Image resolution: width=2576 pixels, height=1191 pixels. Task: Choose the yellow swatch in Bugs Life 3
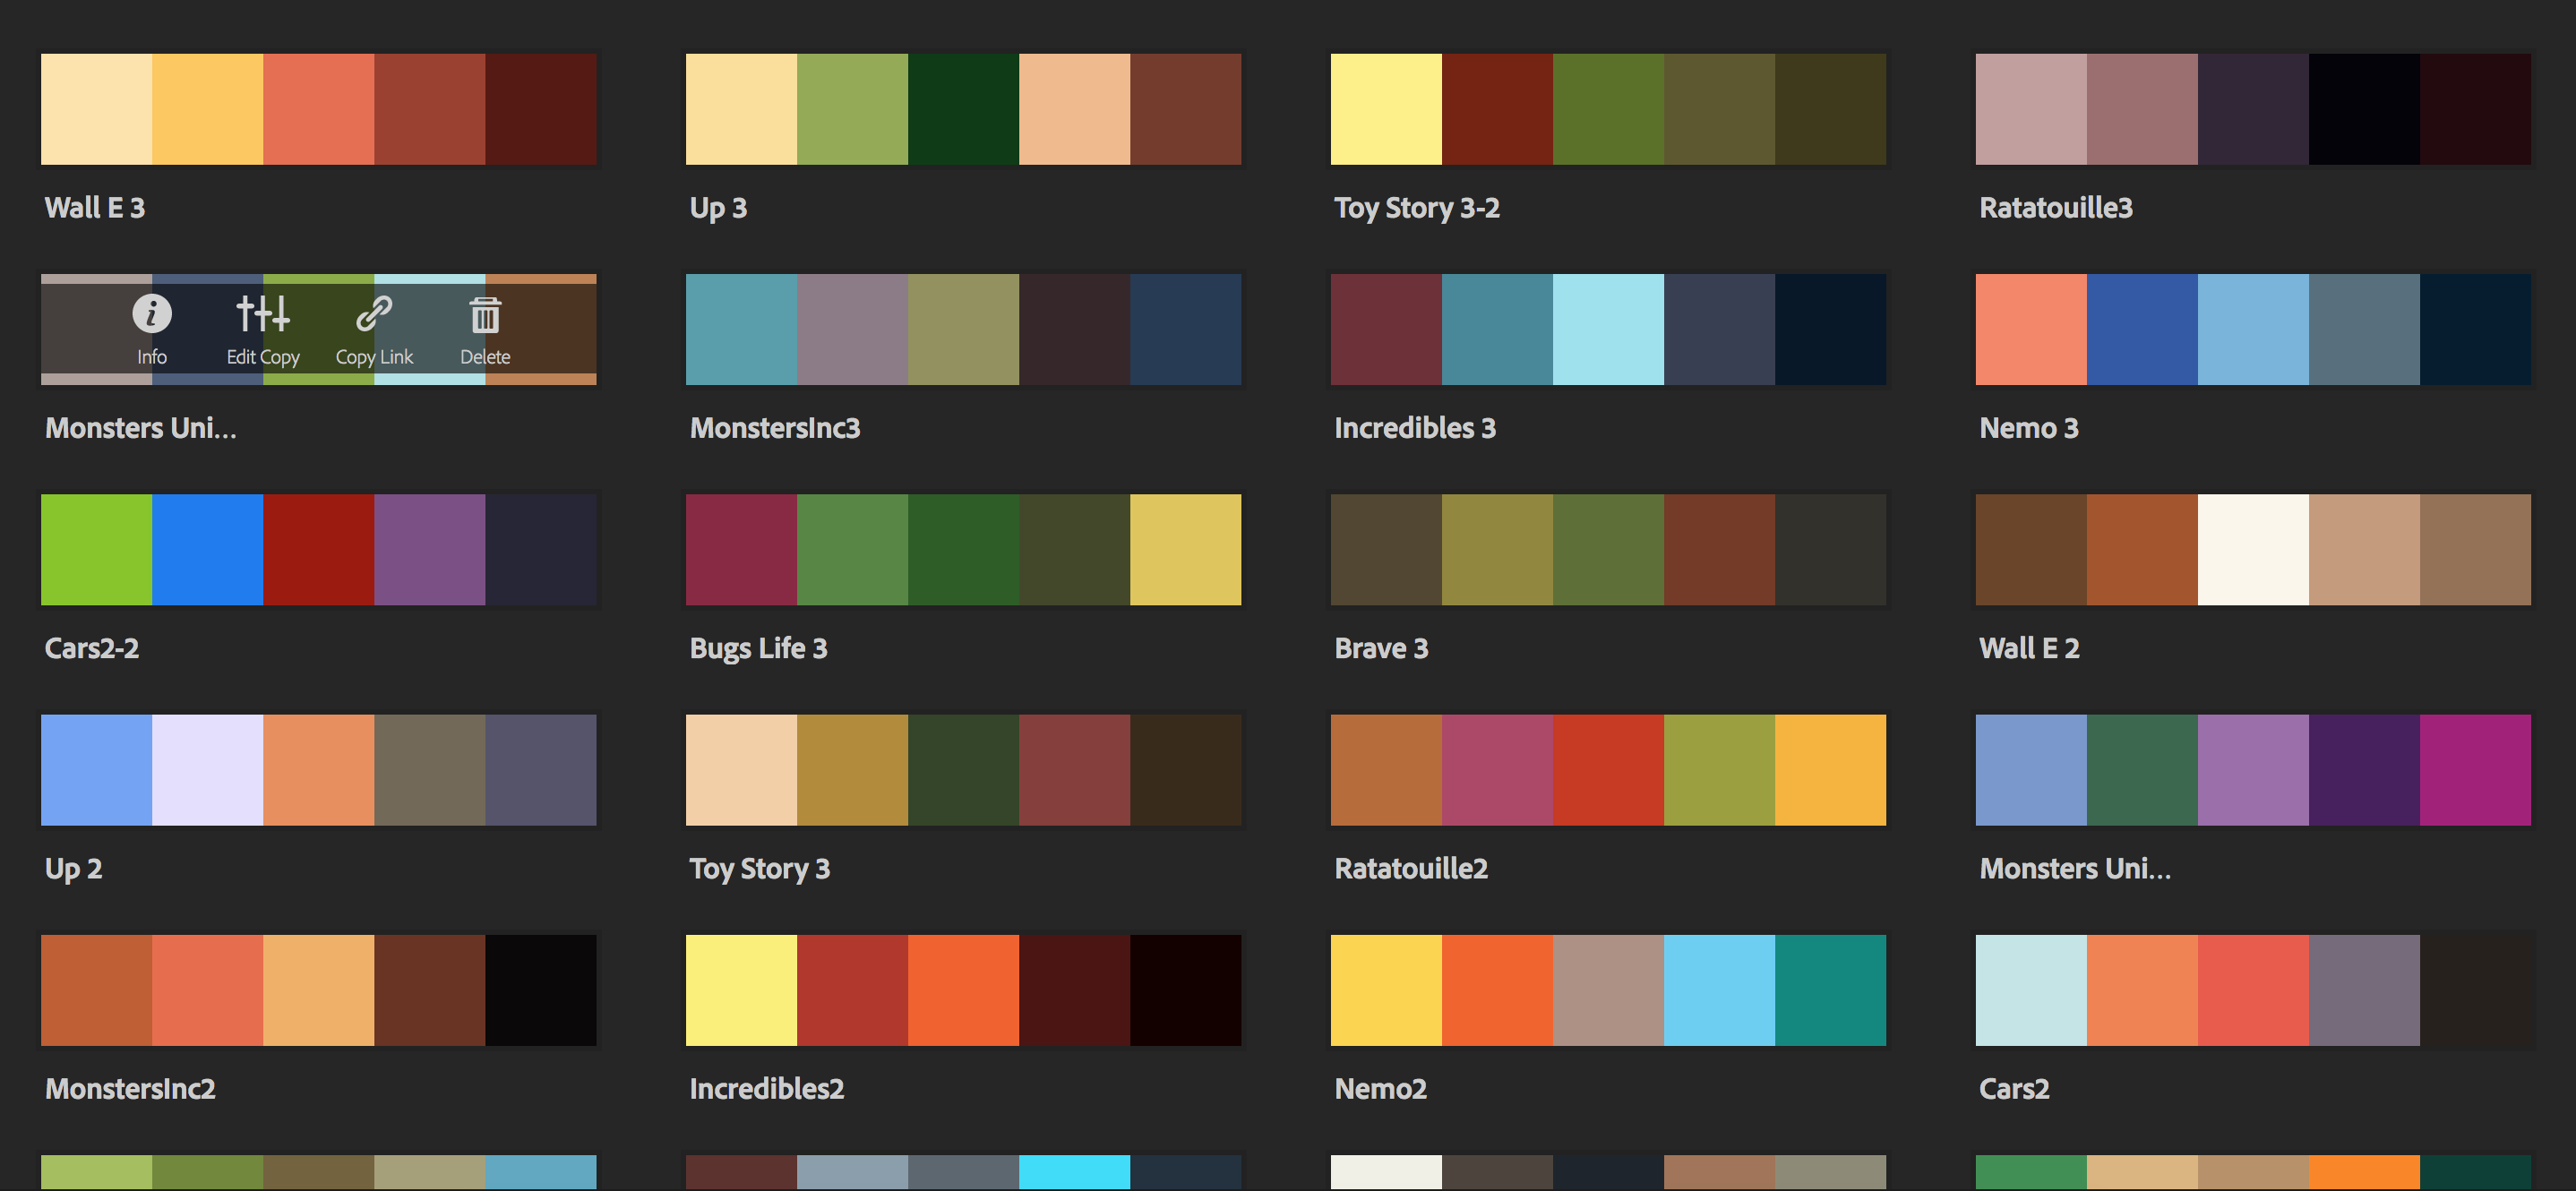pyautogui.click(x=1186, y=549)
